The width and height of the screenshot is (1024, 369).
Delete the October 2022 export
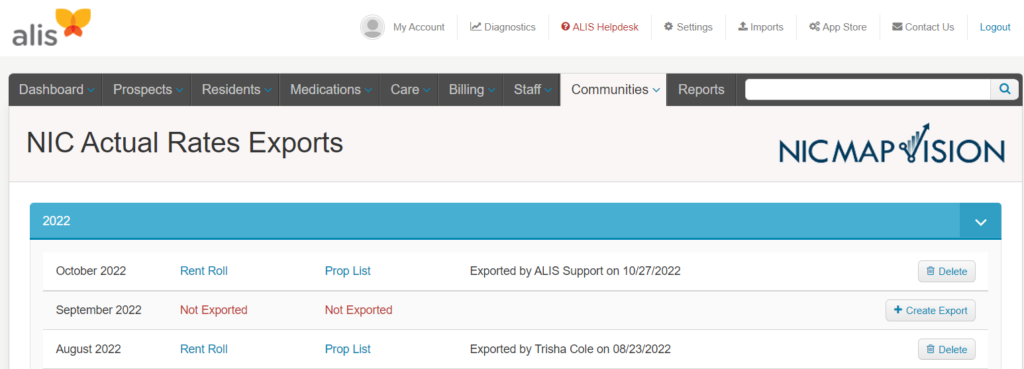click(x=947, y=271)
